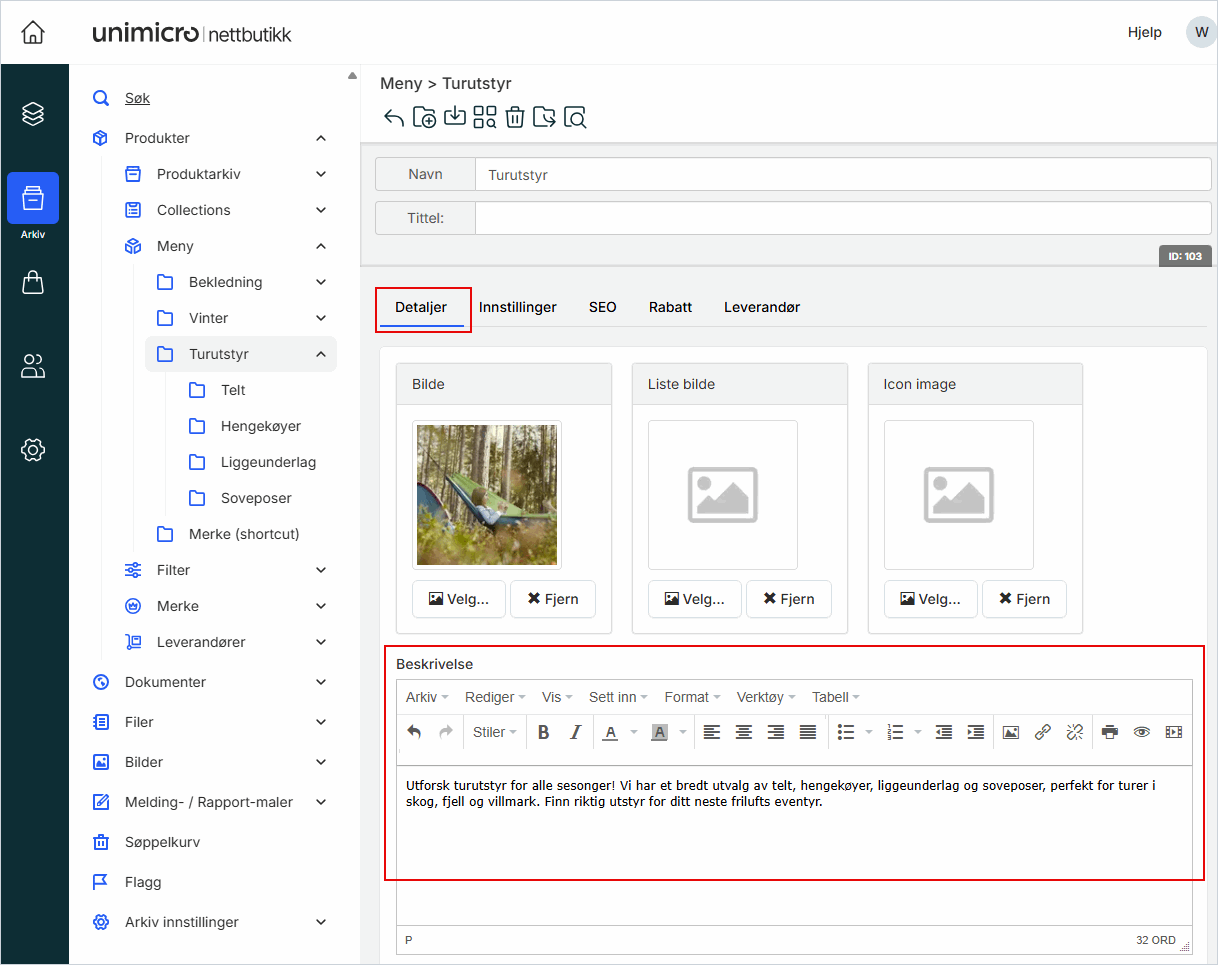Open the settings gear in the left rail
Image resolution: width=1218 pixels, height=965 pixels.
(33, 450)
